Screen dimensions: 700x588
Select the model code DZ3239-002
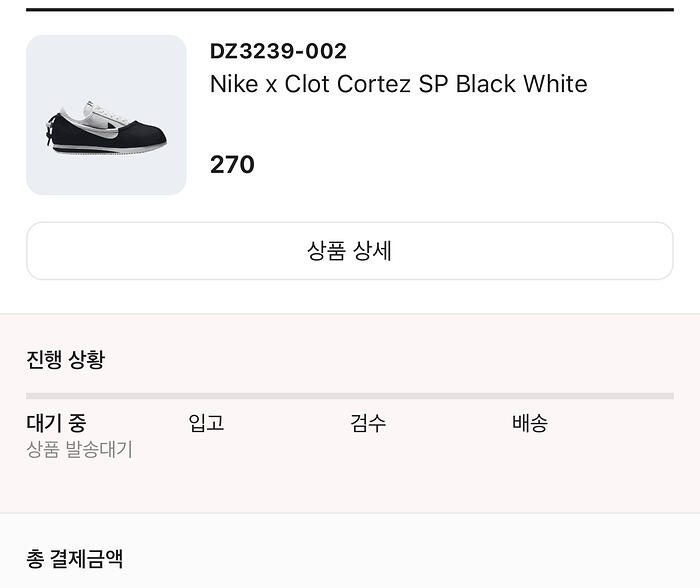(x=278, y=51)
